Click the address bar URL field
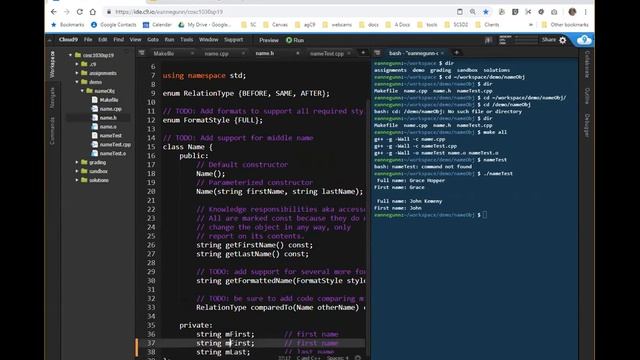 278,12
